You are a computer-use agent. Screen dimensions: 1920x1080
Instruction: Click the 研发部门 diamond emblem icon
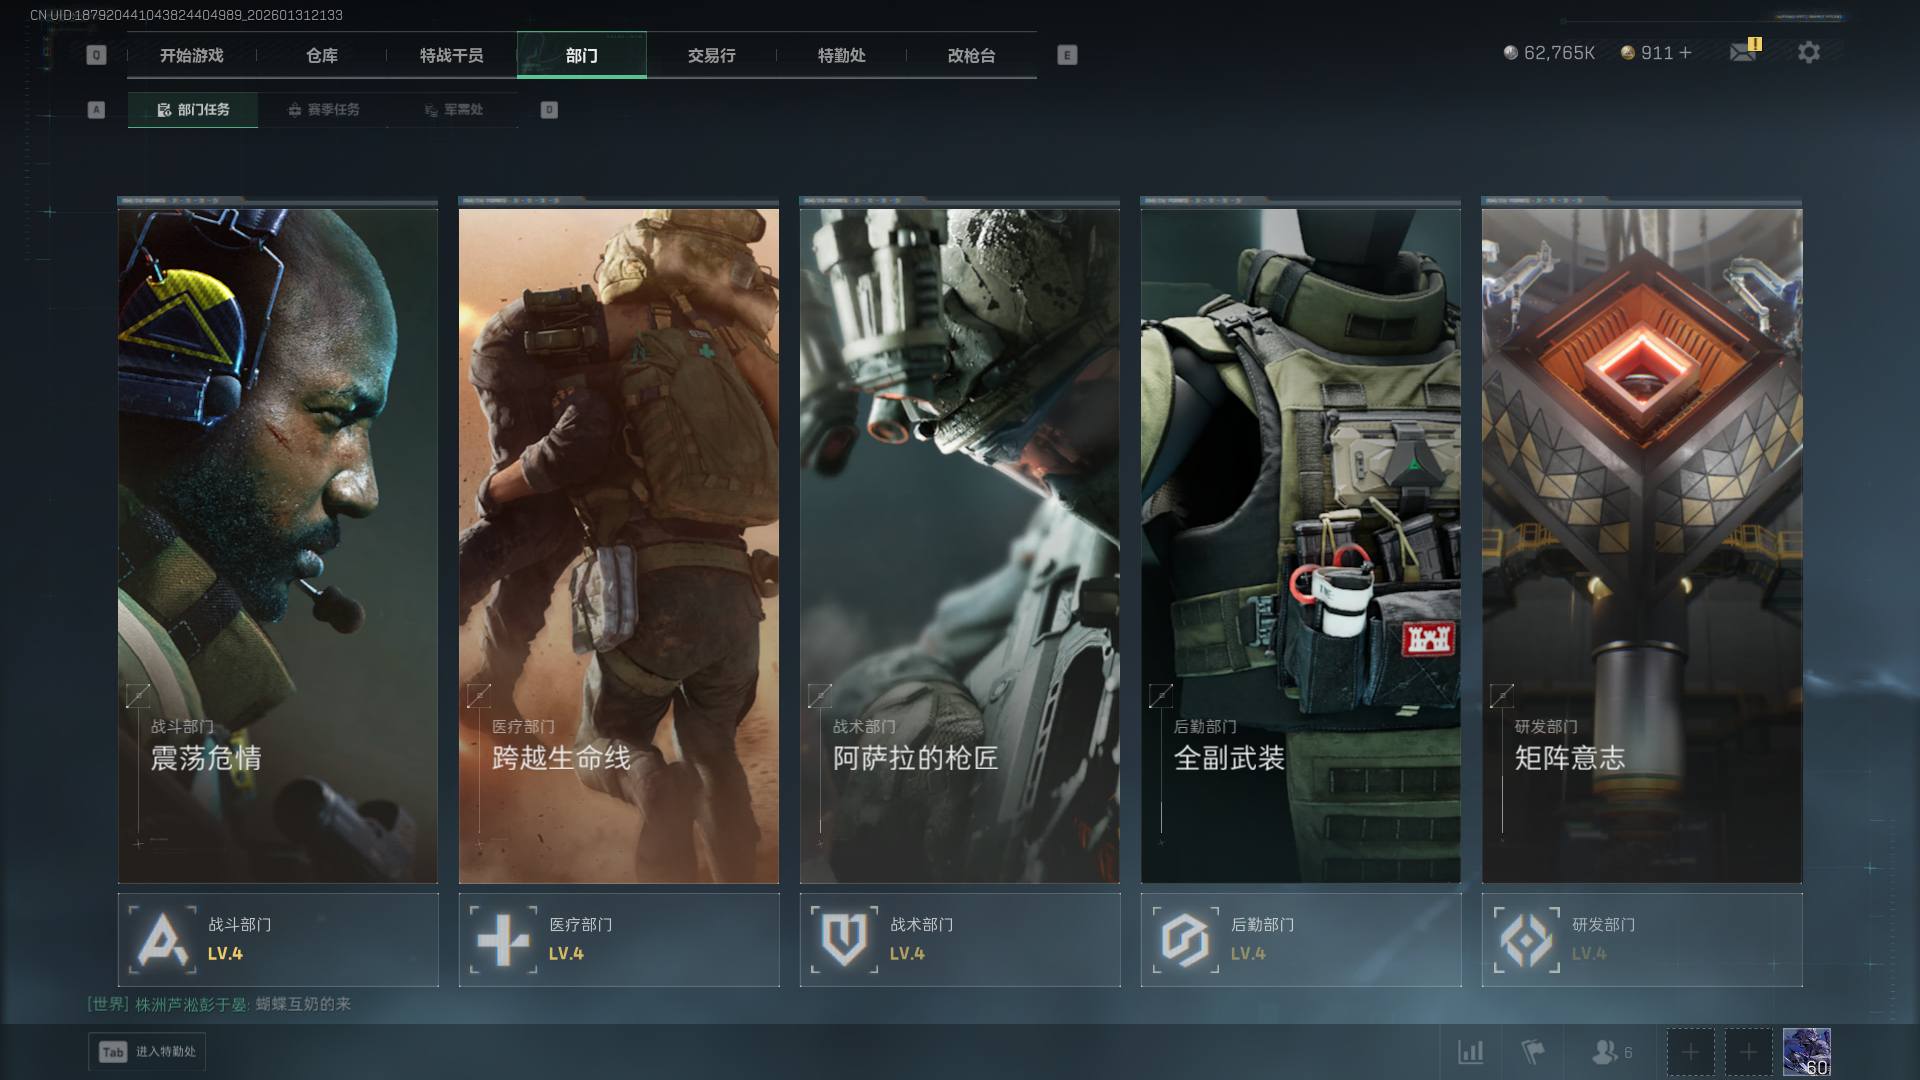tap(1526, 940)
